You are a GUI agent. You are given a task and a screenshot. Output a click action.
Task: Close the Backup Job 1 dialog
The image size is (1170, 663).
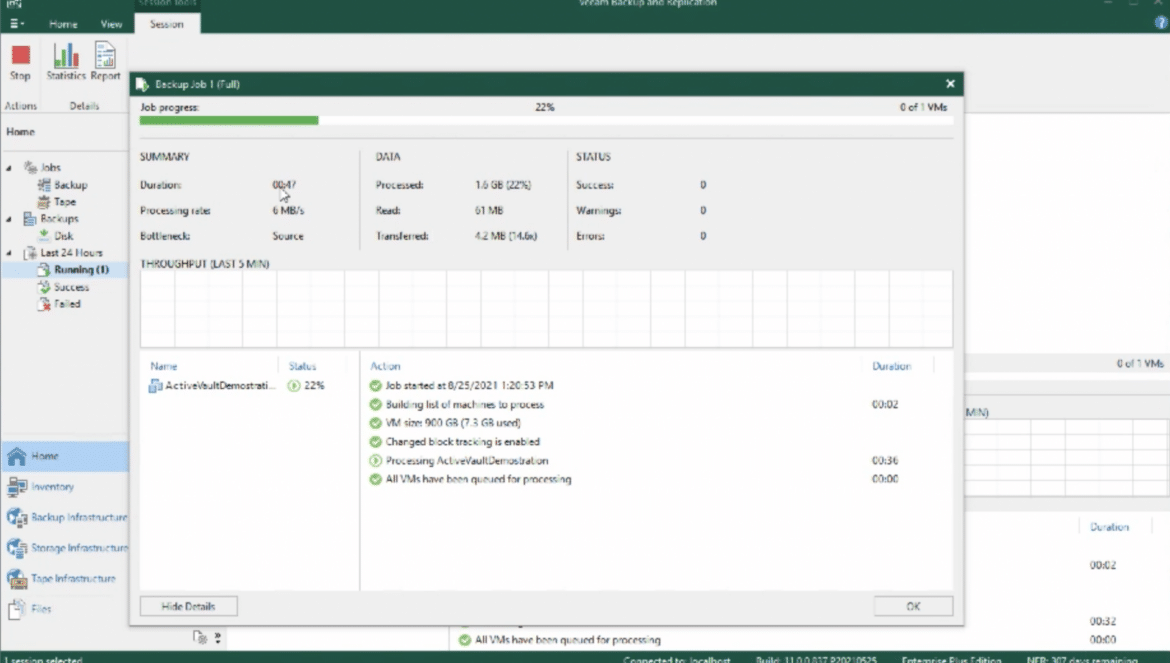[x=950, y=84]
